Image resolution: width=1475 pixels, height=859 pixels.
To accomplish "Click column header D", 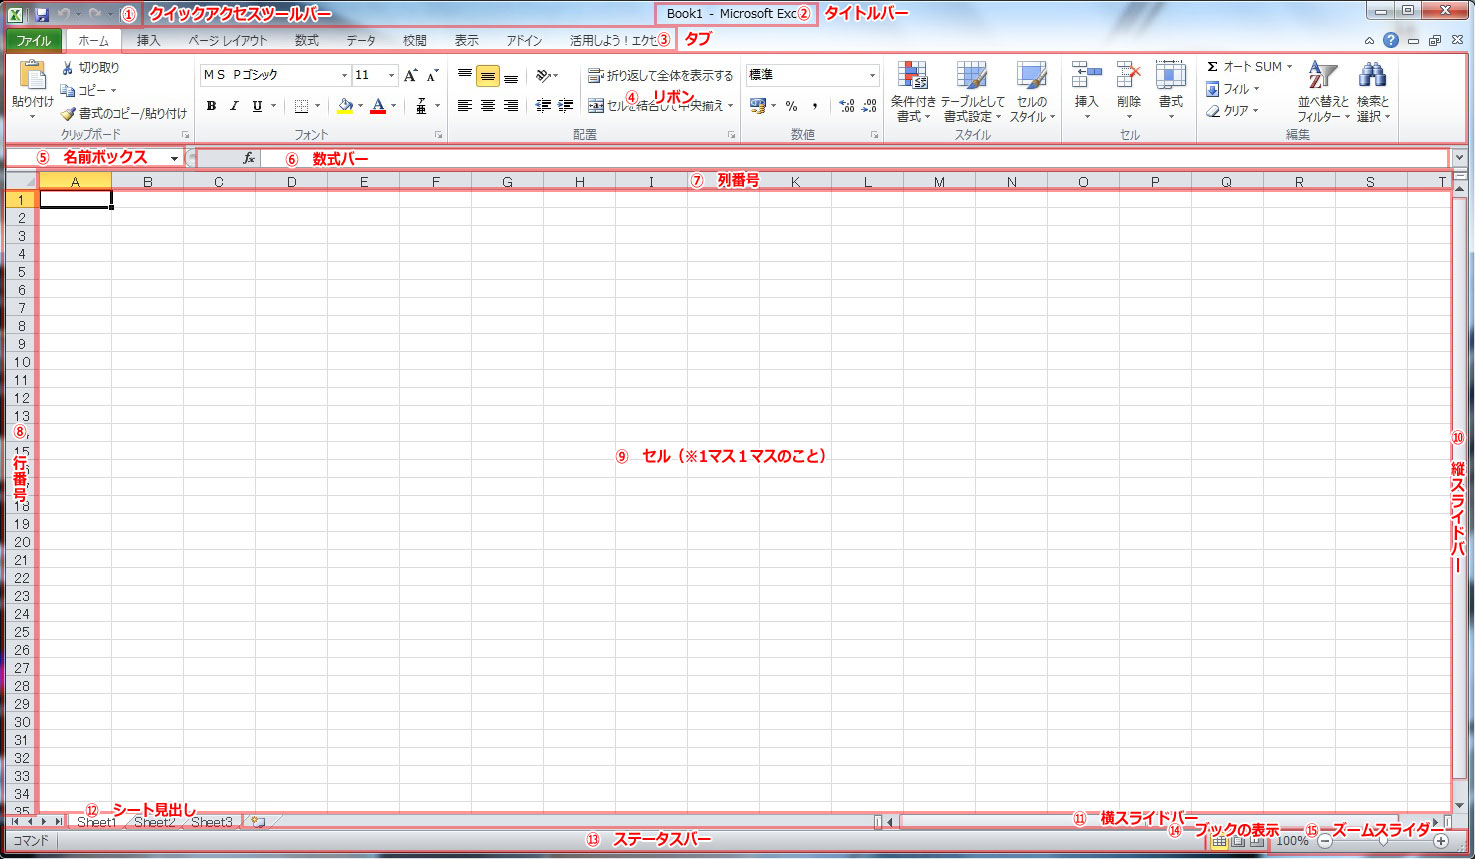I will pyautogui.click(x=291, y=182).
